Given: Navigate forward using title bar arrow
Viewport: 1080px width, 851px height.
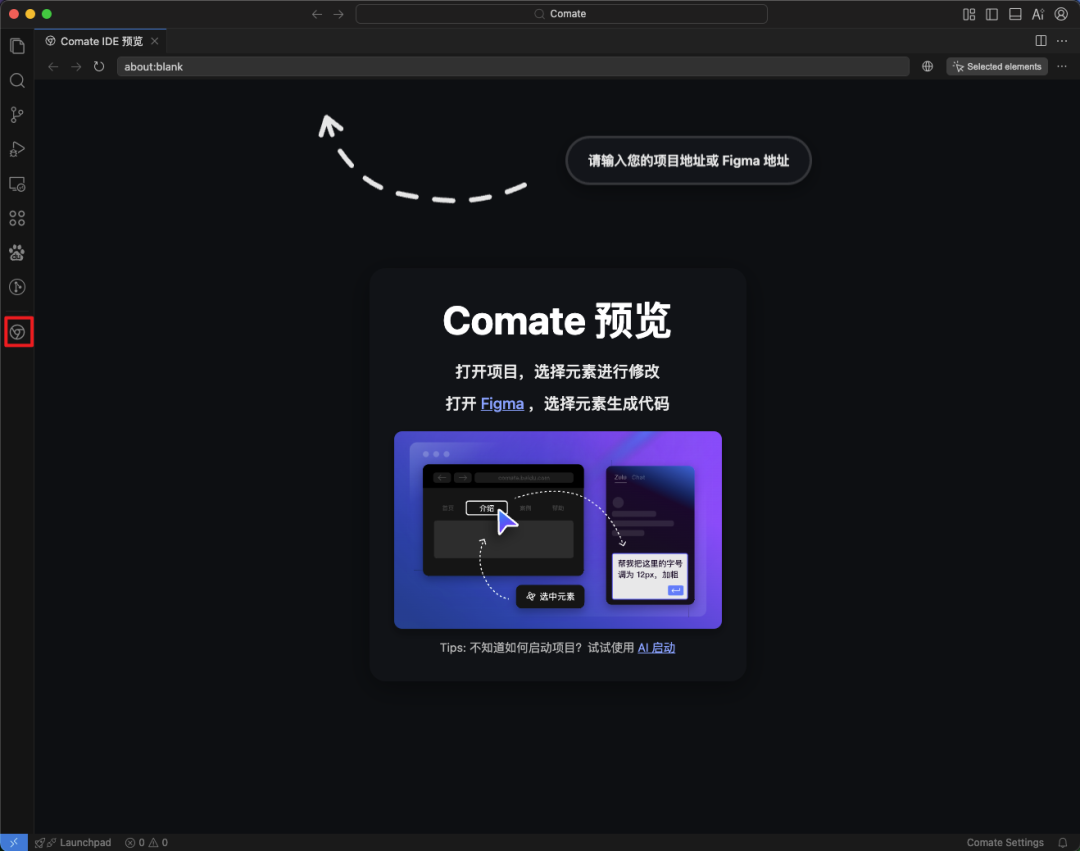Looking at the screenshot, I should click(338, 14).
